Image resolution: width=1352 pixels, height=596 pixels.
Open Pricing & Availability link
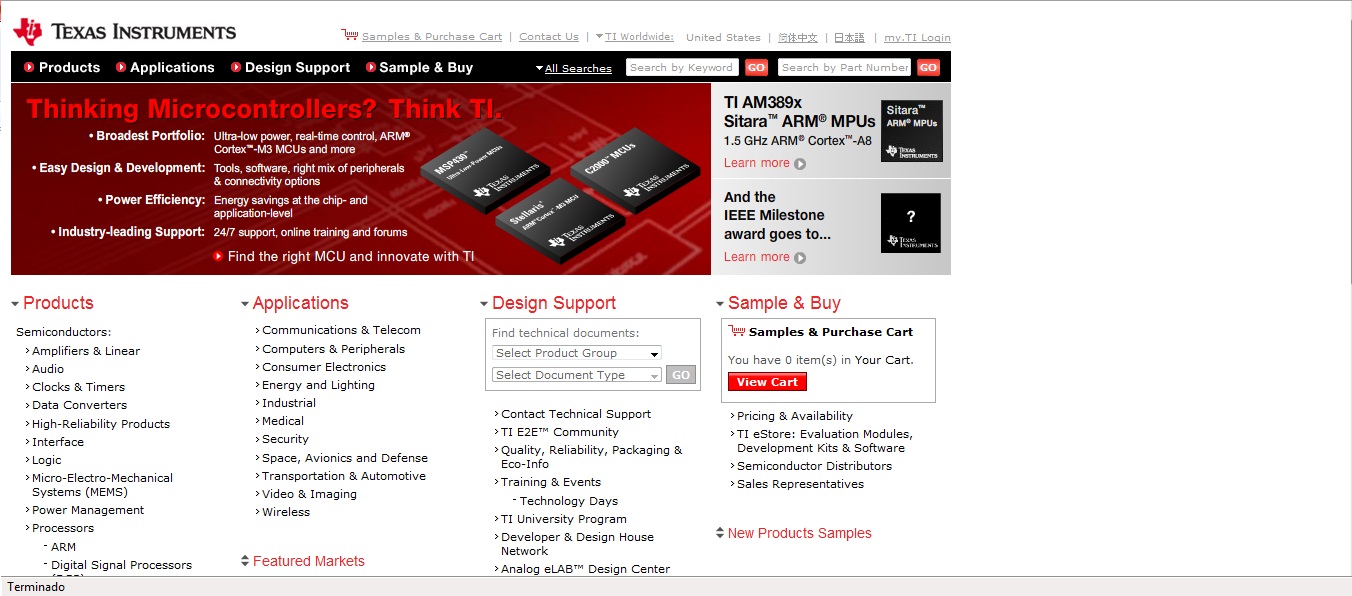795,416
